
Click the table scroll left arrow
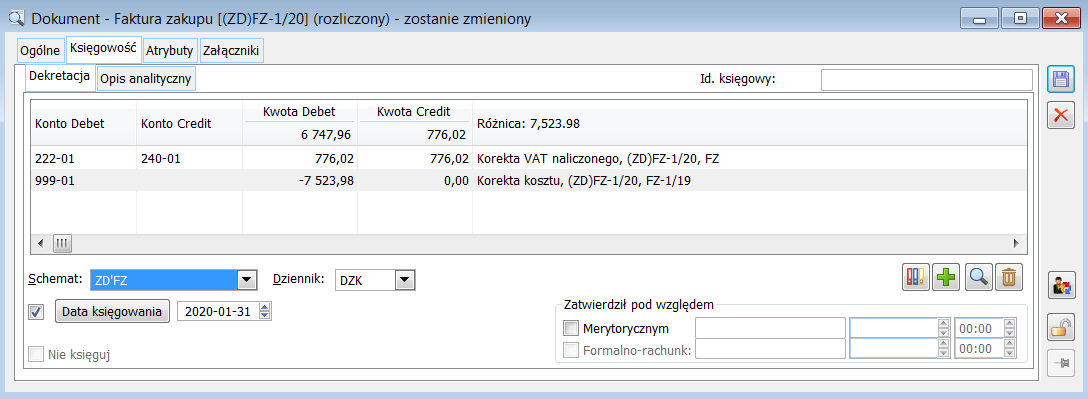tap(40, 244)
